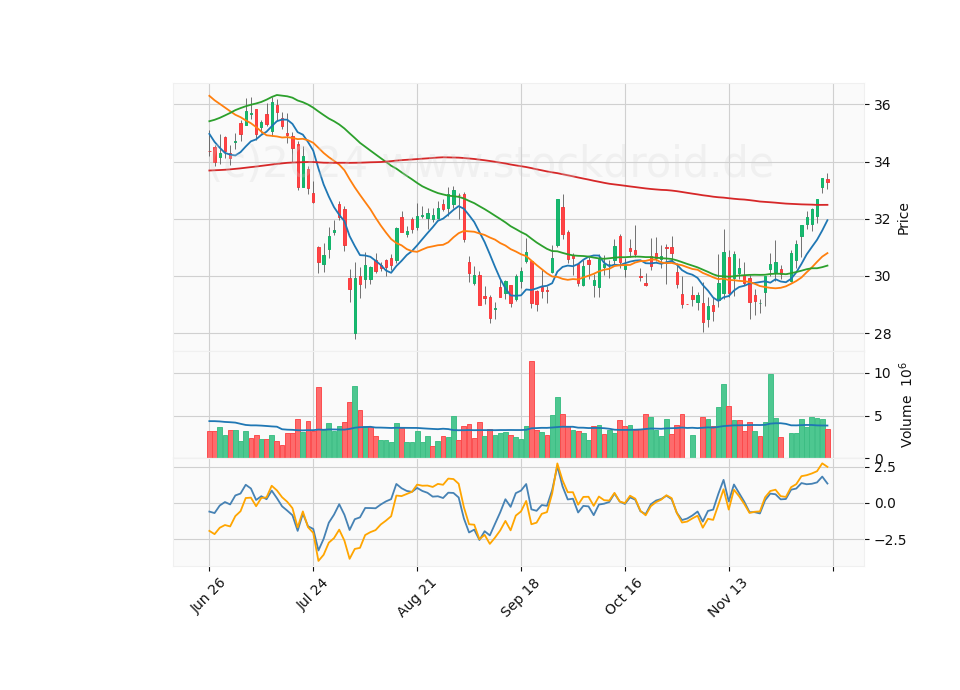960x690 pixels.
Task: Select the 34 price tick label
Action: pyautogui.click(x=882, y=162)
